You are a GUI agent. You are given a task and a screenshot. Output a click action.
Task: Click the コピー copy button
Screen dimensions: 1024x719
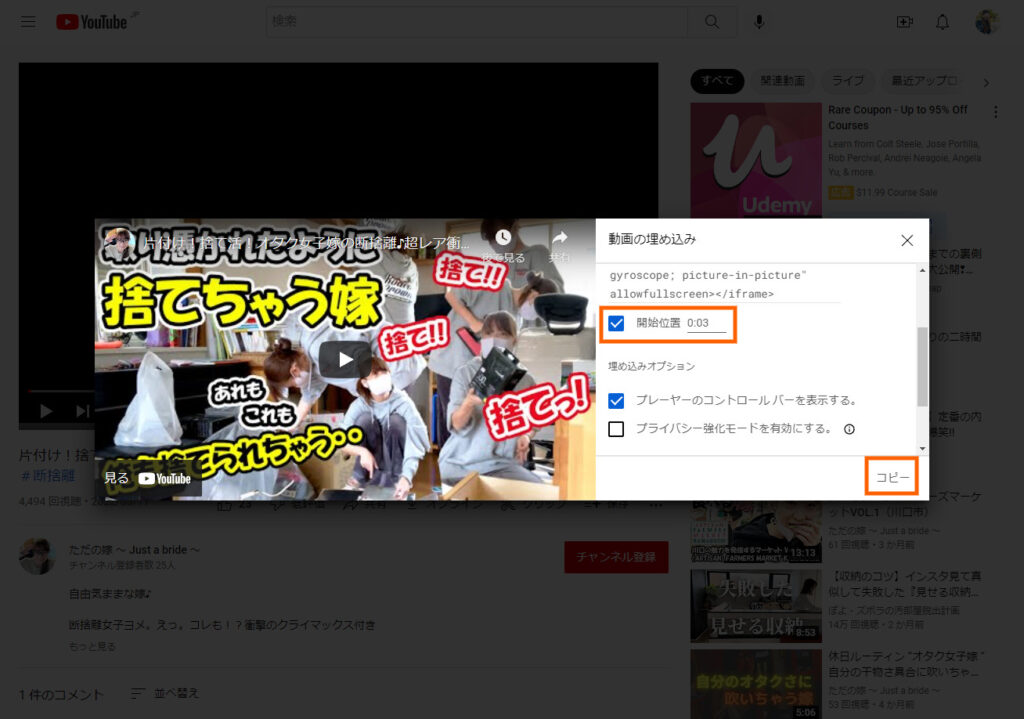click(892, 477)
